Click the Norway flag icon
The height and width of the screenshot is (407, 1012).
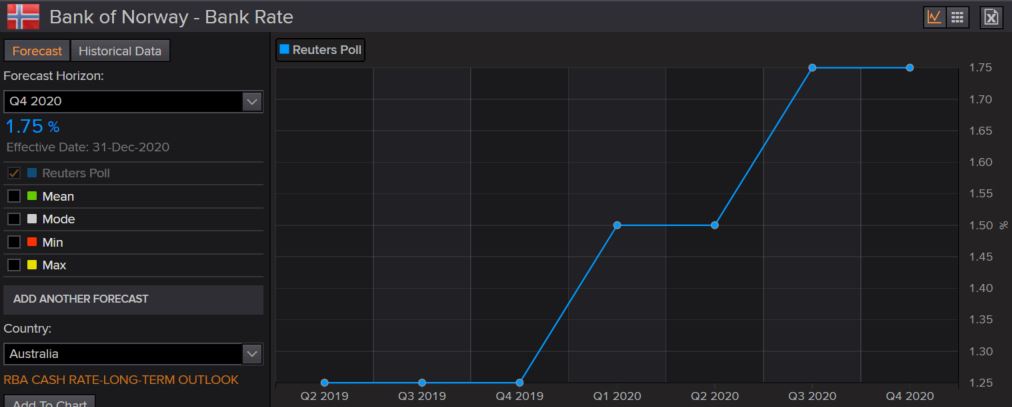click(23, 16)
